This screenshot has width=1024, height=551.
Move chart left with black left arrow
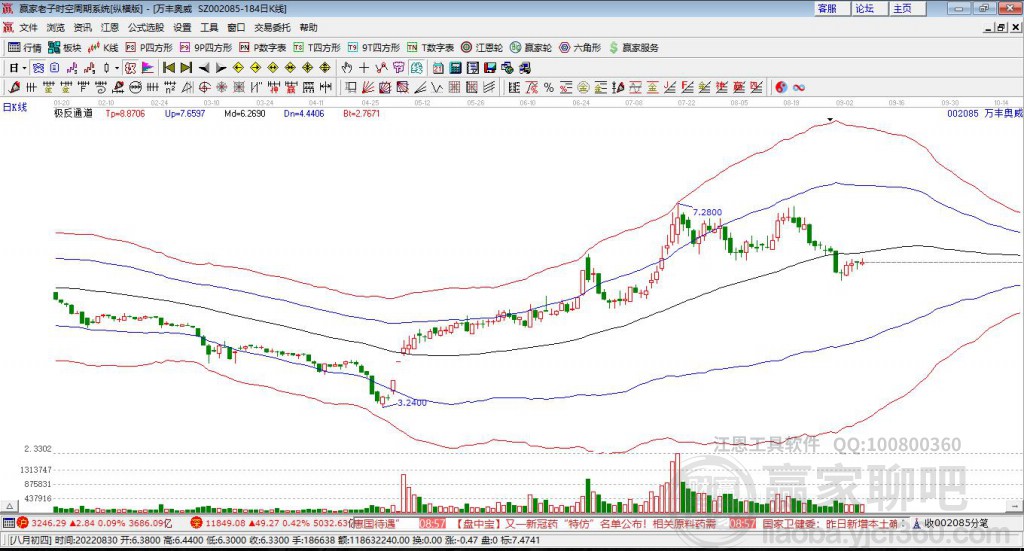[x=204, y=68]
